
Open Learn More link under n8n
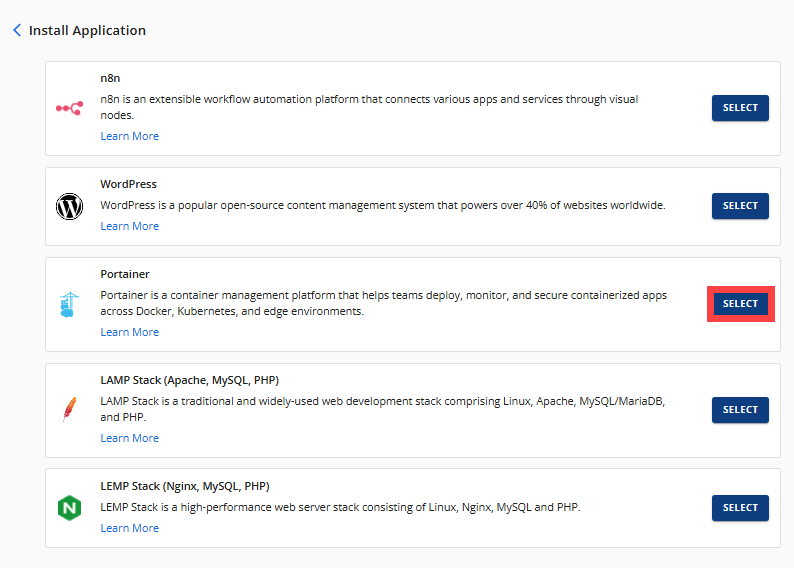tap(129, 136)
